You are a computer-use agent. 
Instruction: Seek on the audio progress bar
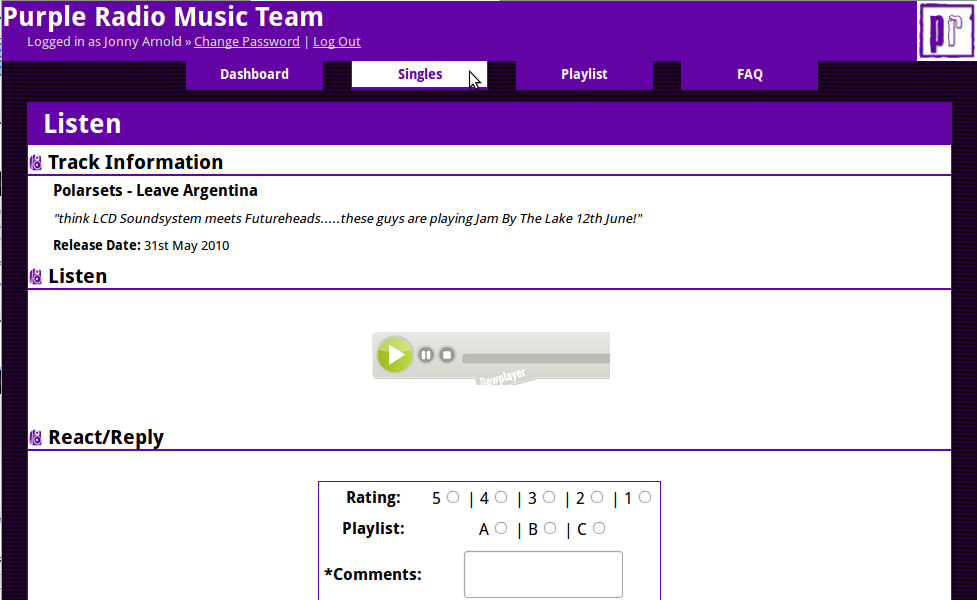click(535, 358)
